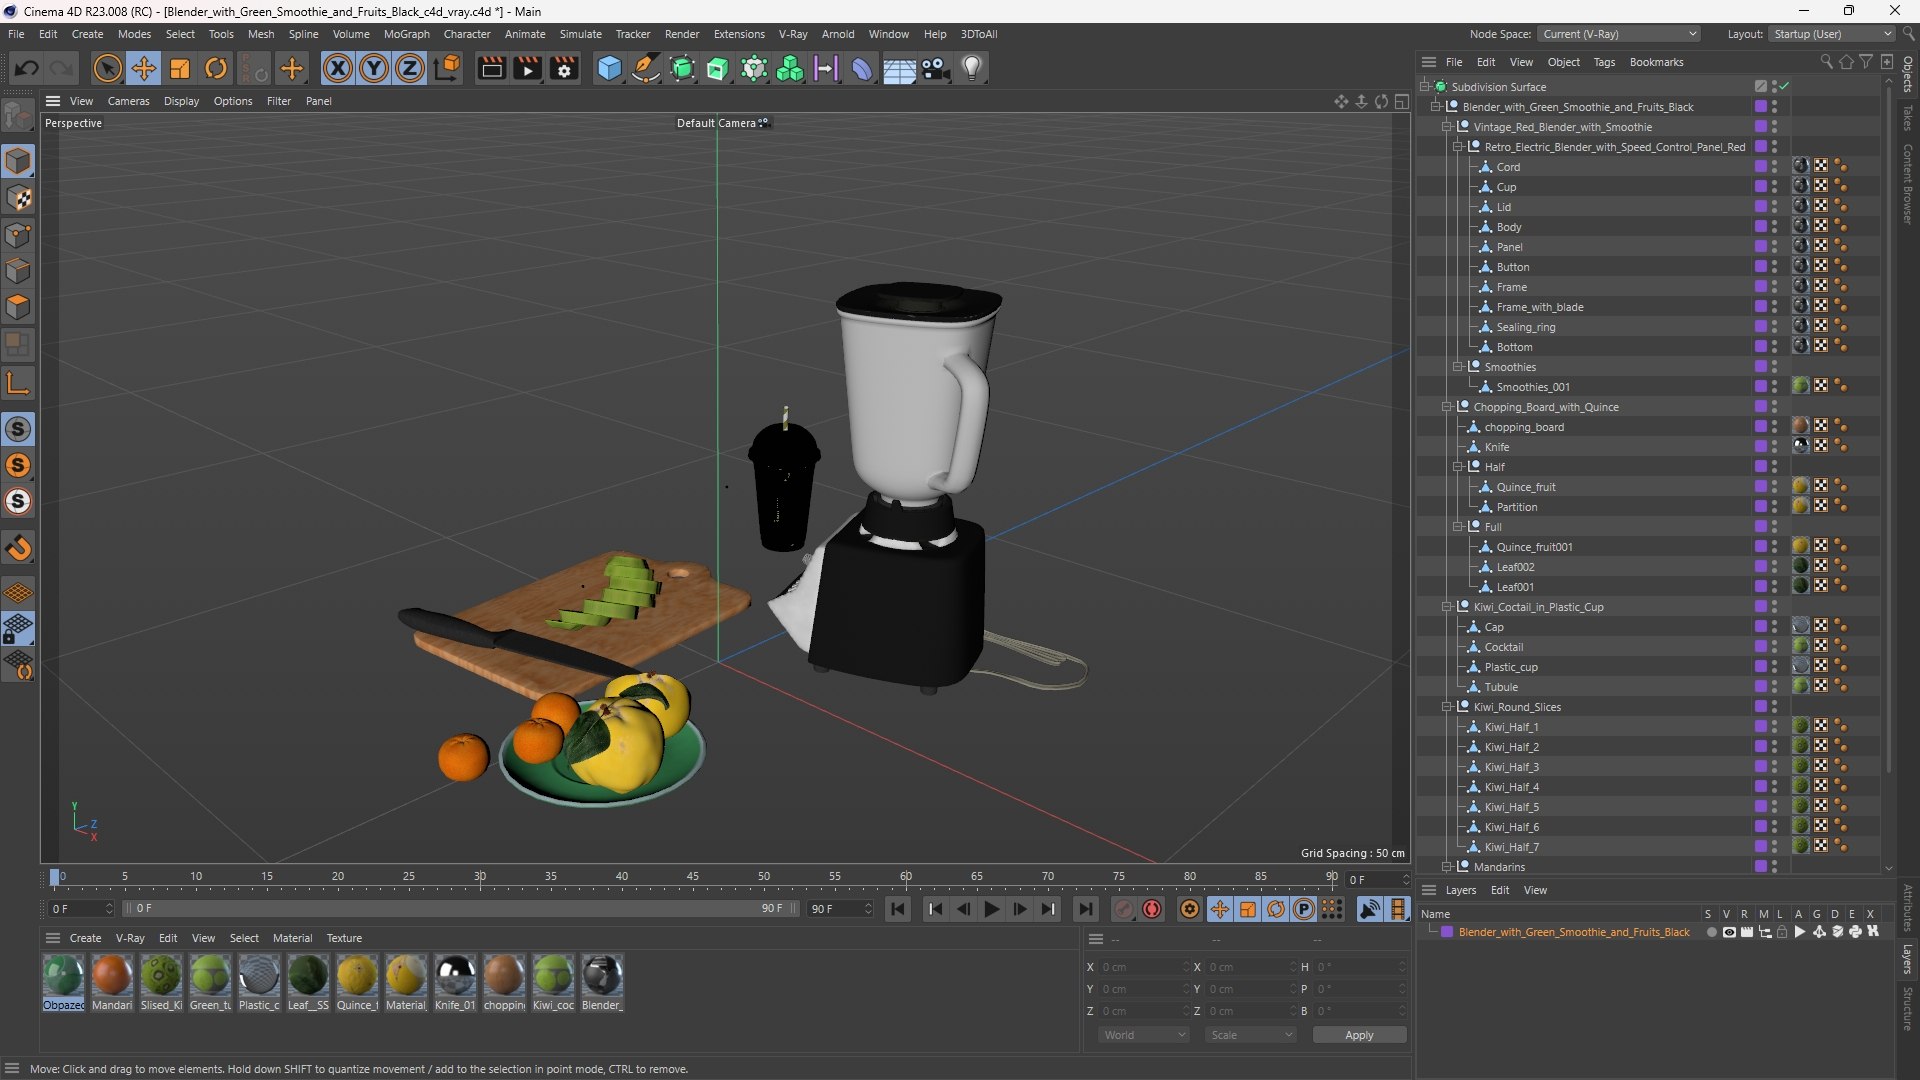Open viewport Cameras menu
The height and width of the screenshot is (1080, 1920).
[x=128, y=101]
